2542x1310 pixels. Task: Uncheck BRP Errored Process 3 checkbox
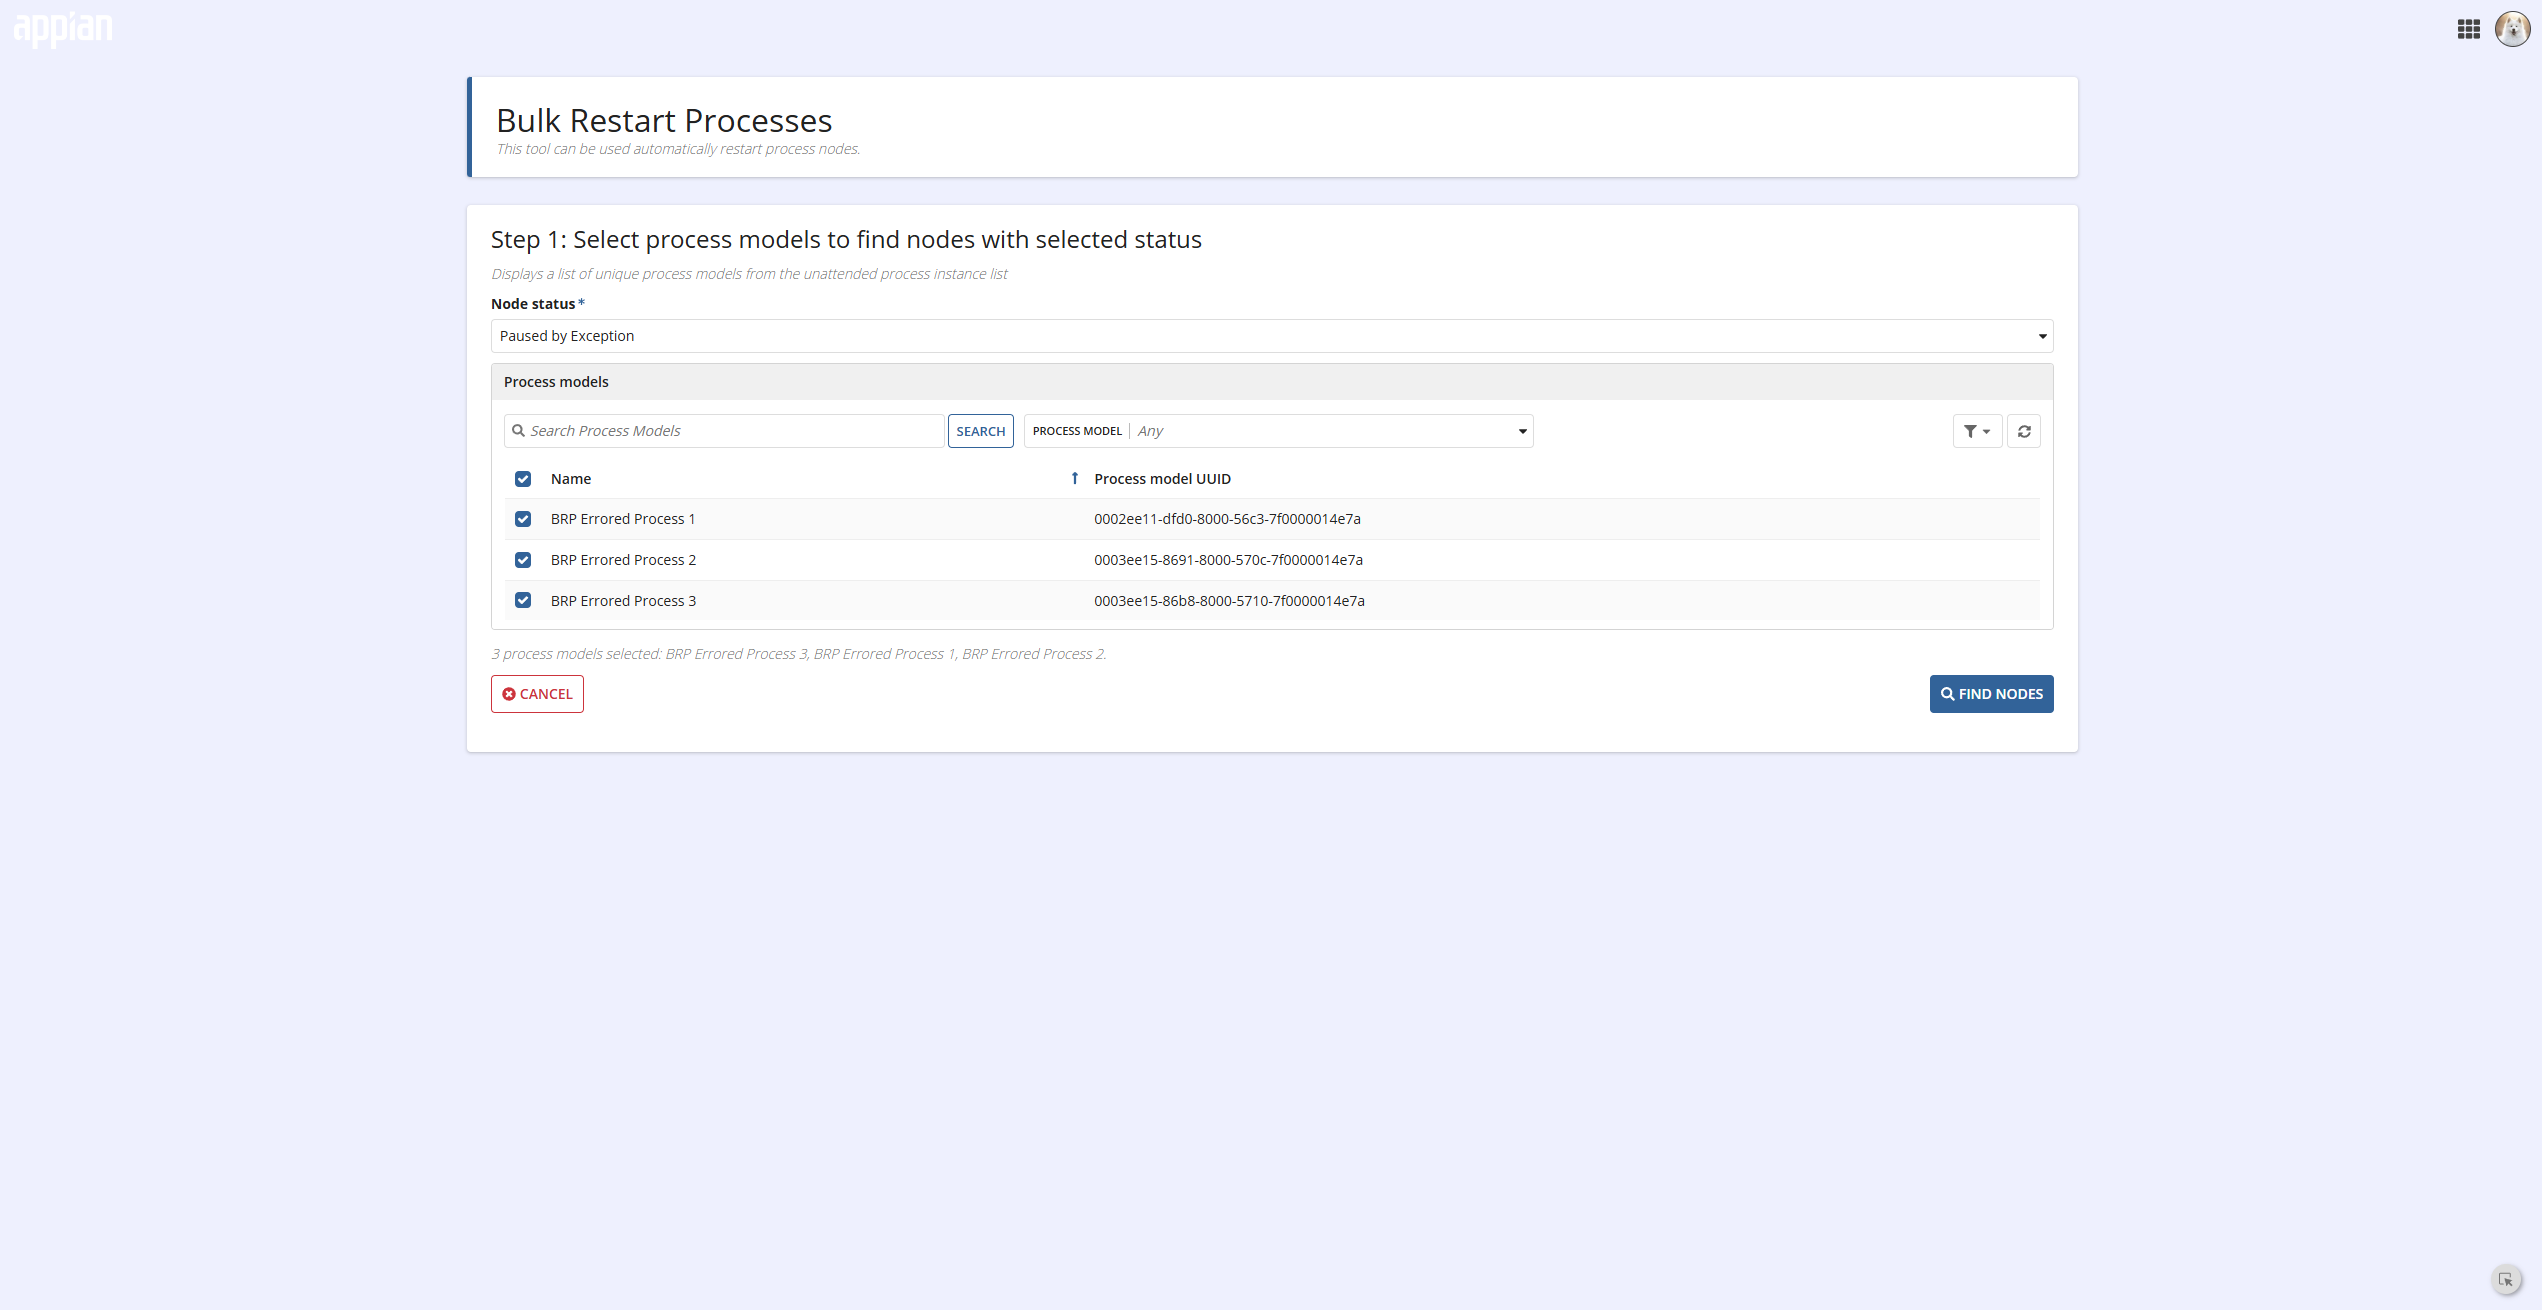click(x=523, y=600)
